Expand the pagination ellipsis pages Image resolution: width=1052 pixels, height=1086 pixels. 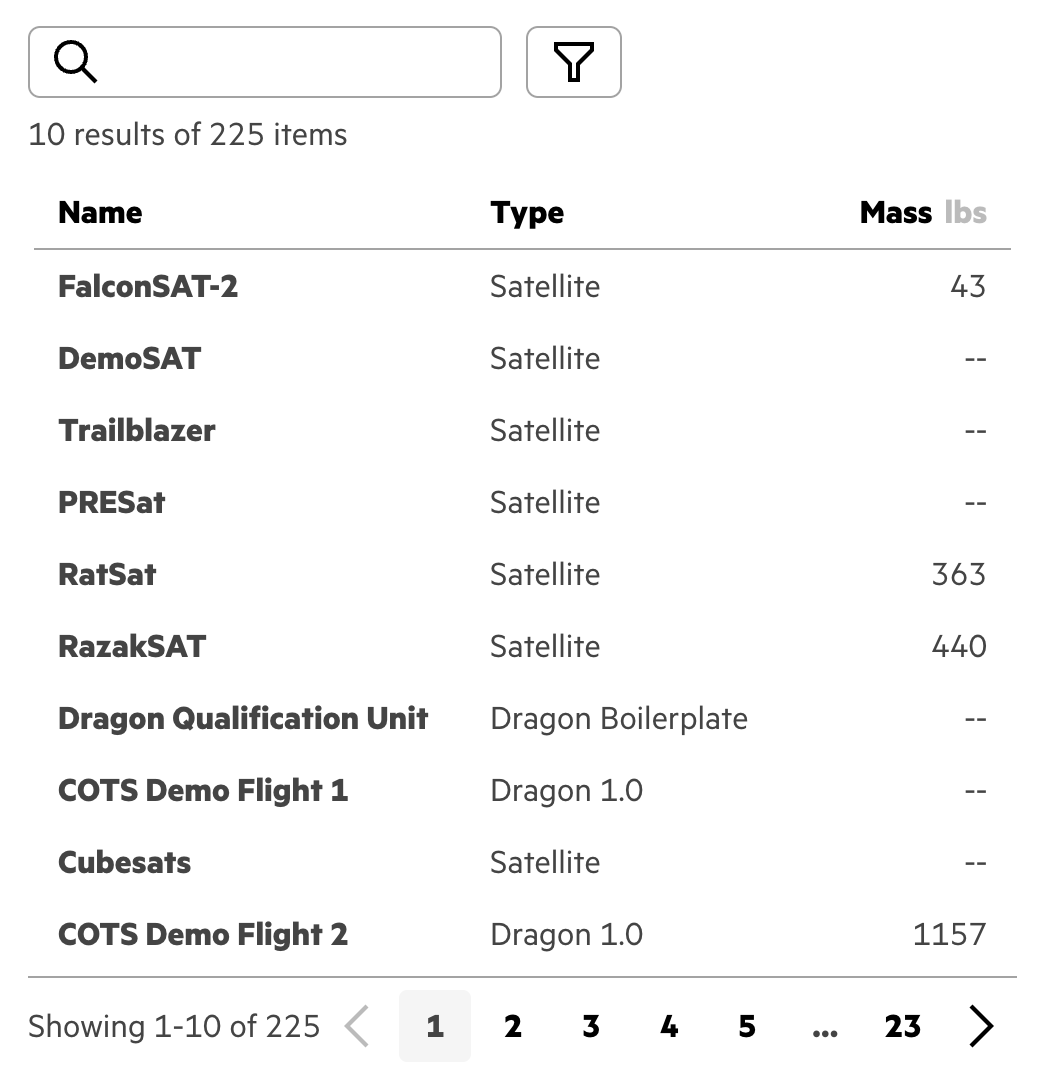pyautogui.click(x=825, y=1026)
